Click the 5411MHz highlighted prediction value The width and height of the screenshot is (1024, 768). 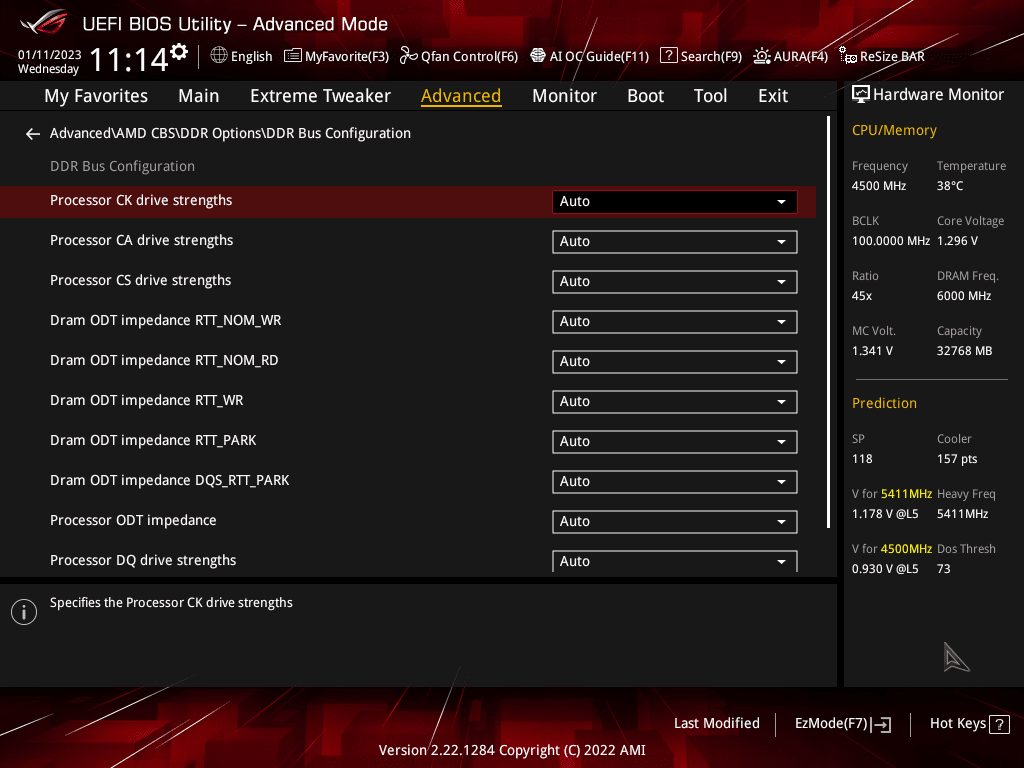[906, 494]
